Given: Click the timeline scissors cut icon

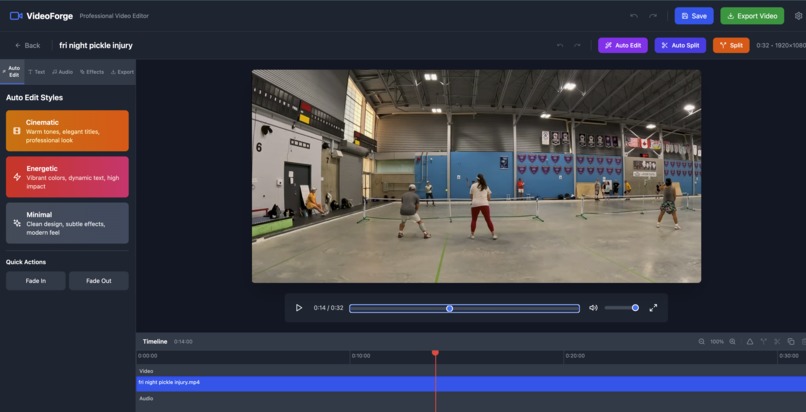Looking at the screenshot, I should pos(777,342).
